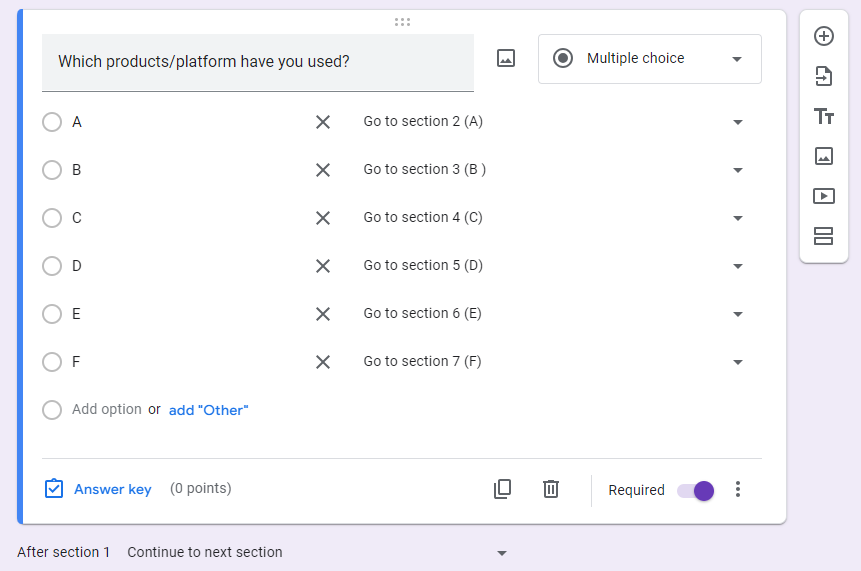Remove option C with the X button
Screen dimensions: 861x571
pos(323,218)
